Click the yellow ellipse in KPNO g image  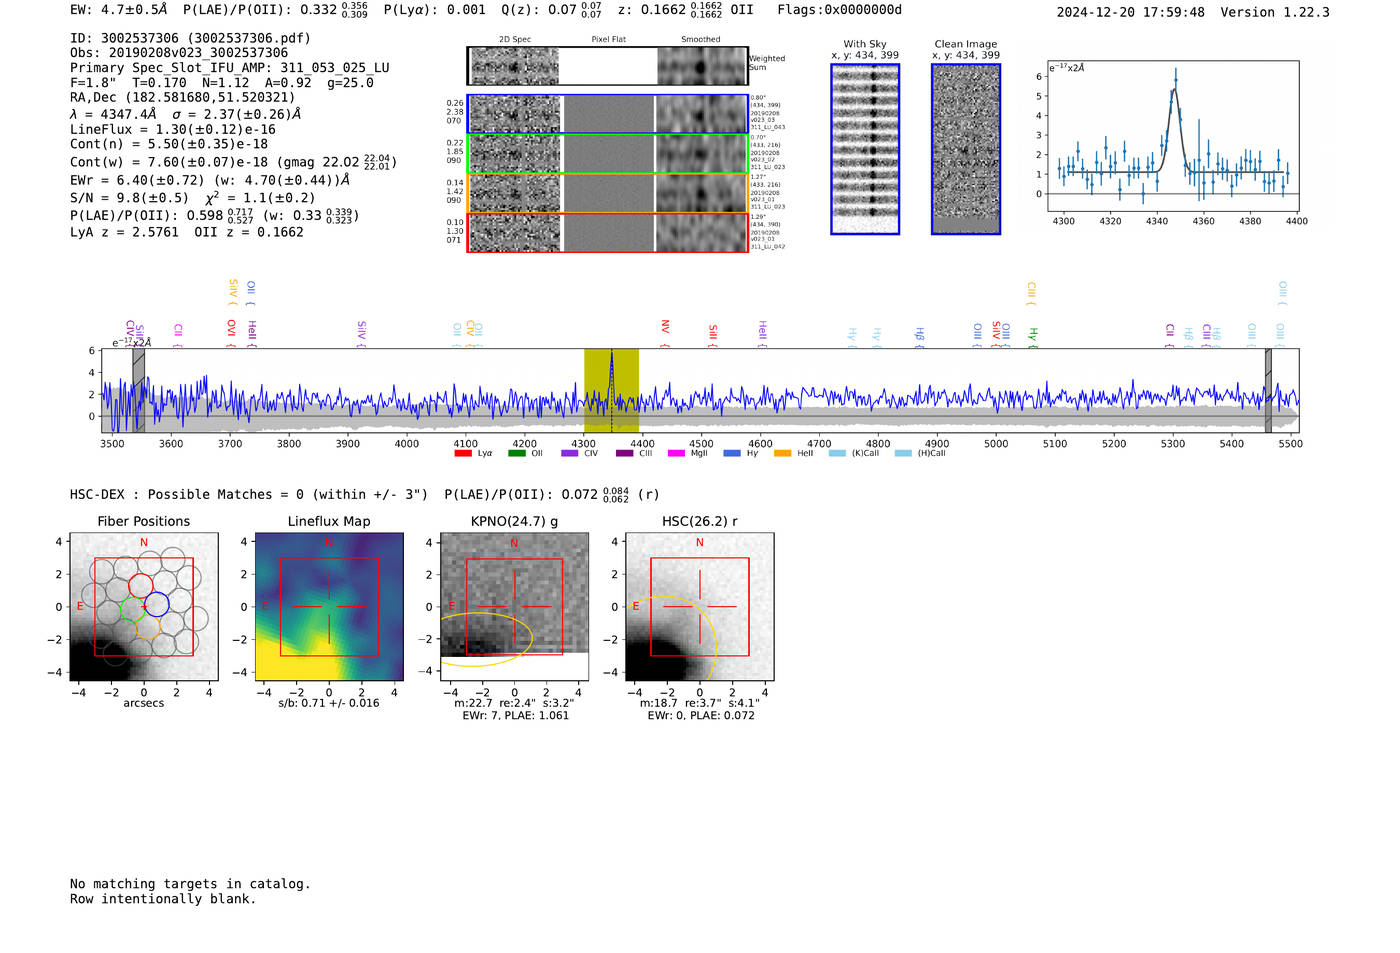coord(486,640)
